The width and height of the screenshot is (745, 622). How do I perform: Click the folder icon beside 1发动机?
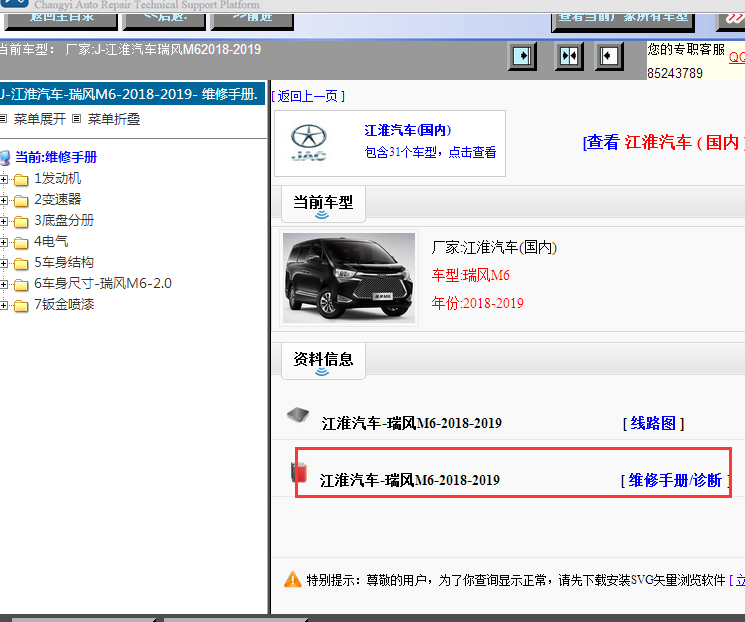pos(21,180)
